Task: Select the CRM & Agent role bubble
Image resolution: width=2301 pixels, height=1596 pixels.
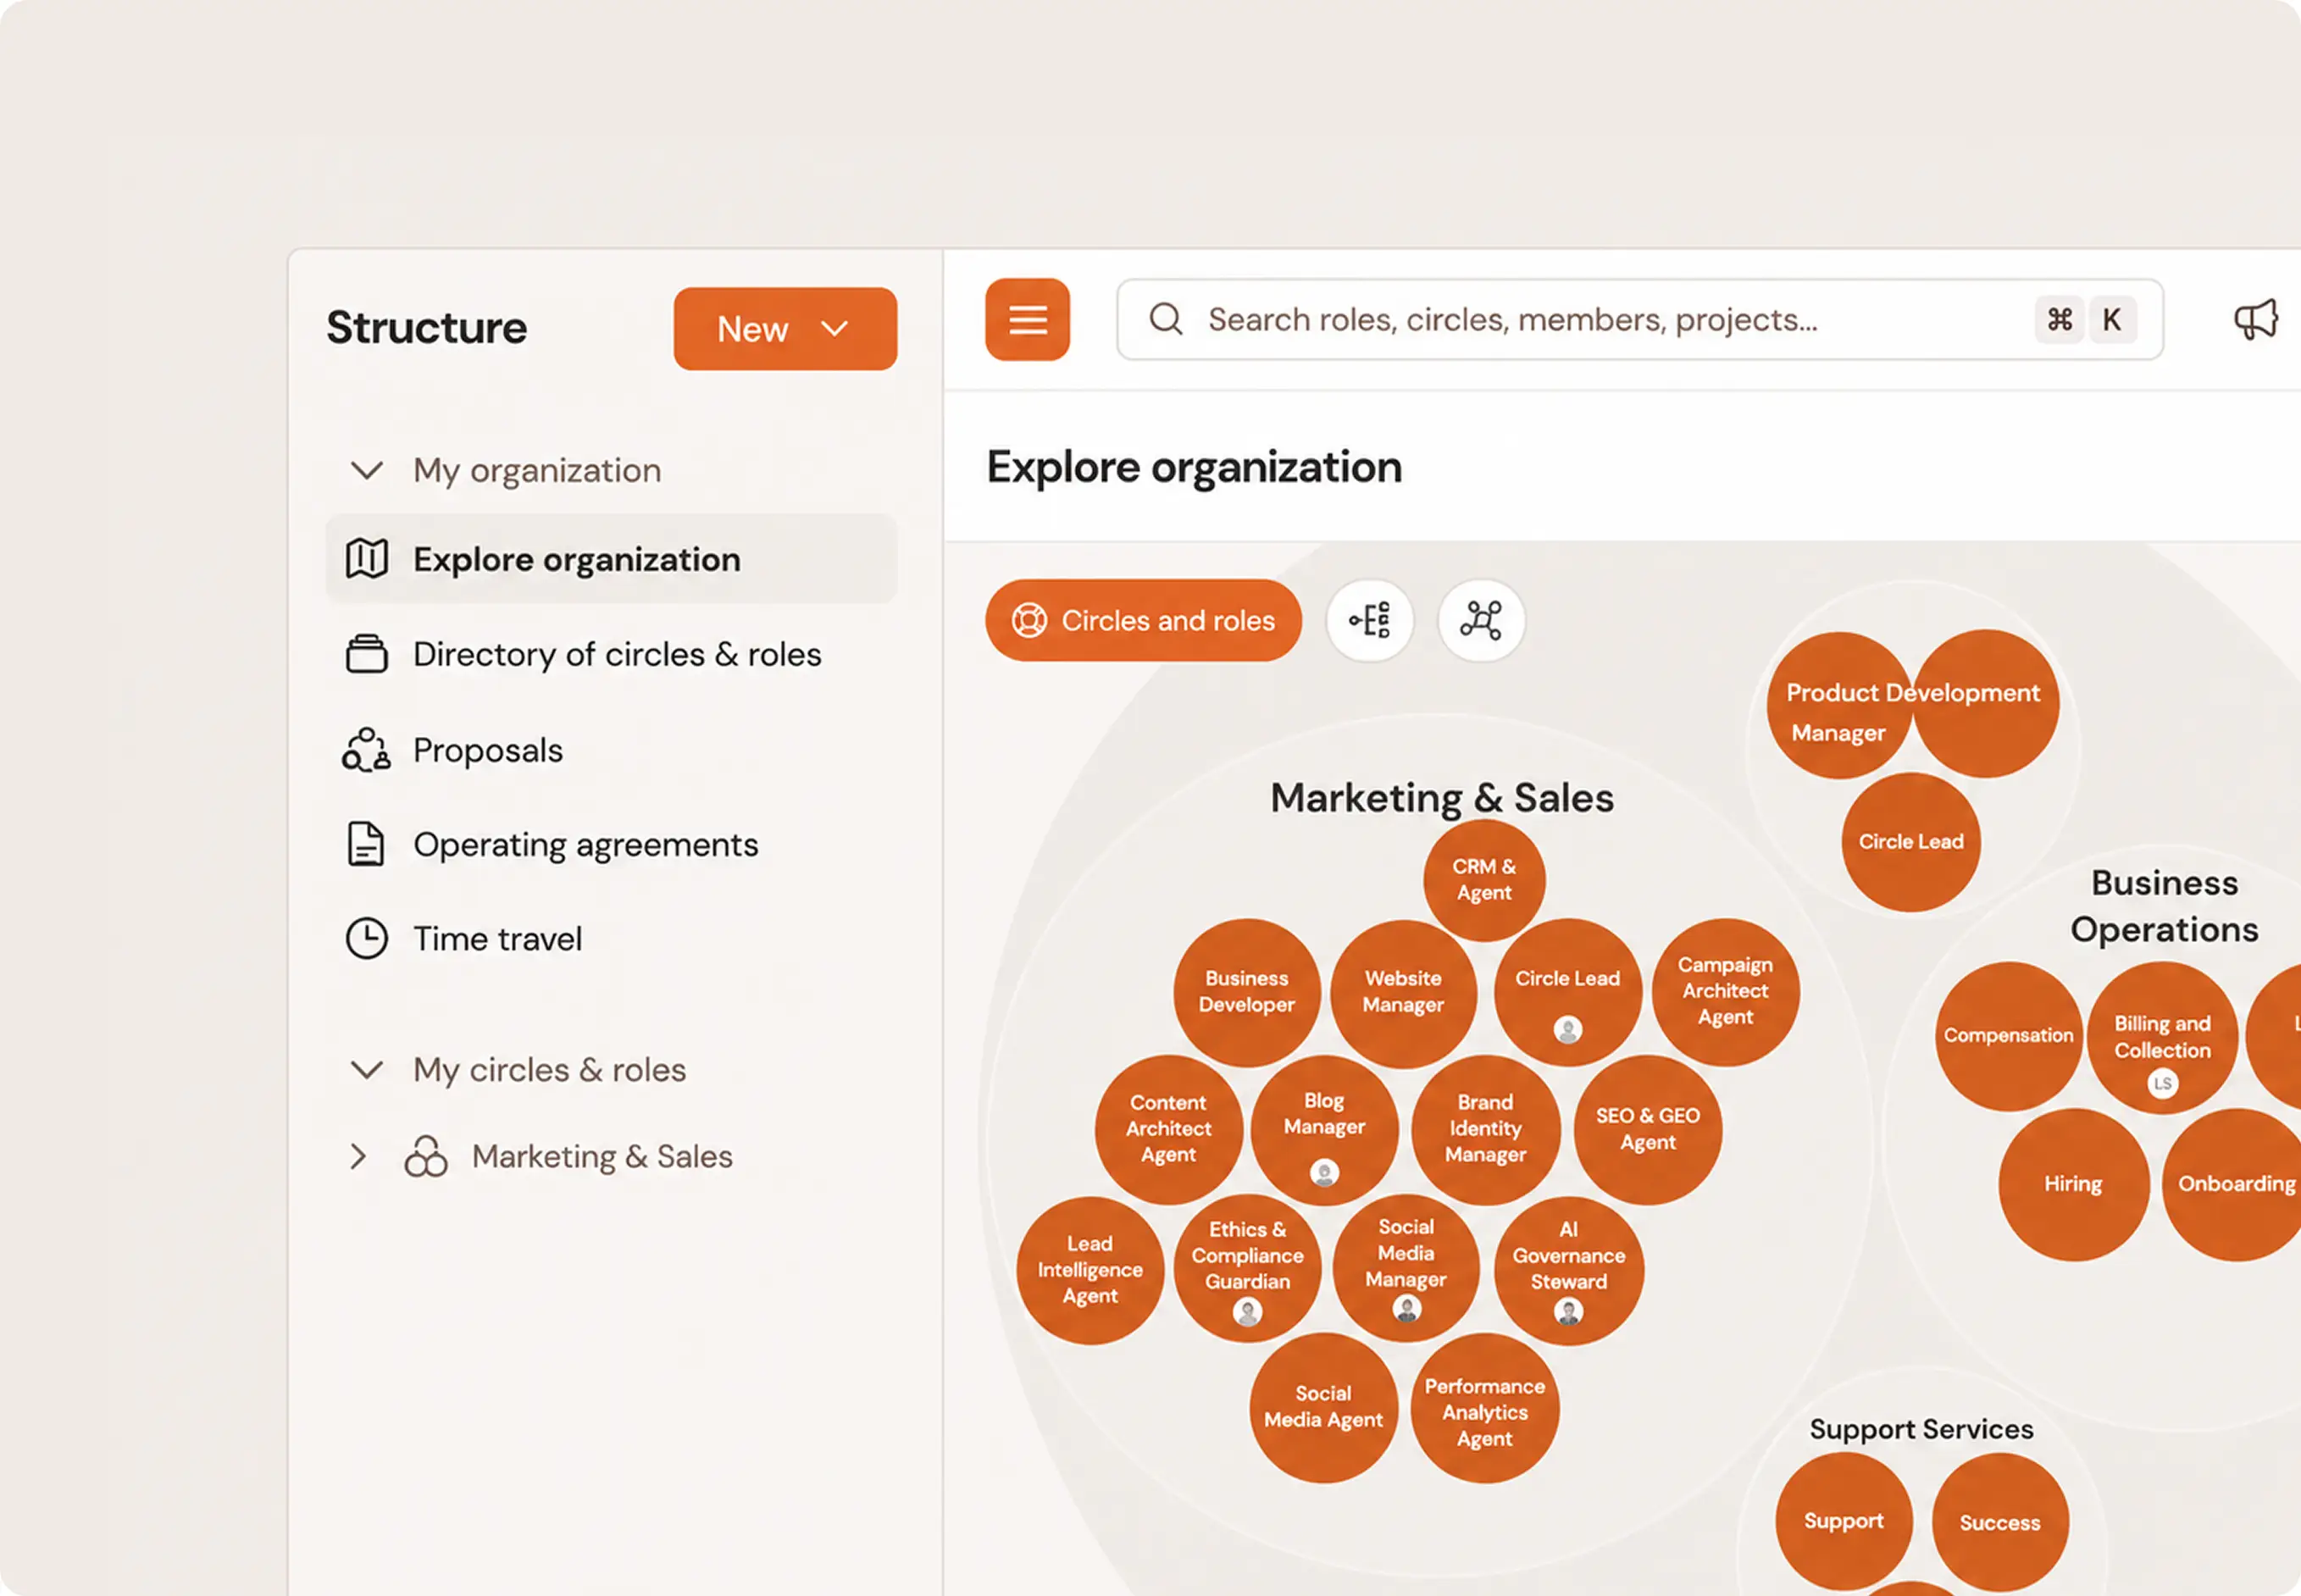Action: pyautogui.click(x=1484, y=880)
